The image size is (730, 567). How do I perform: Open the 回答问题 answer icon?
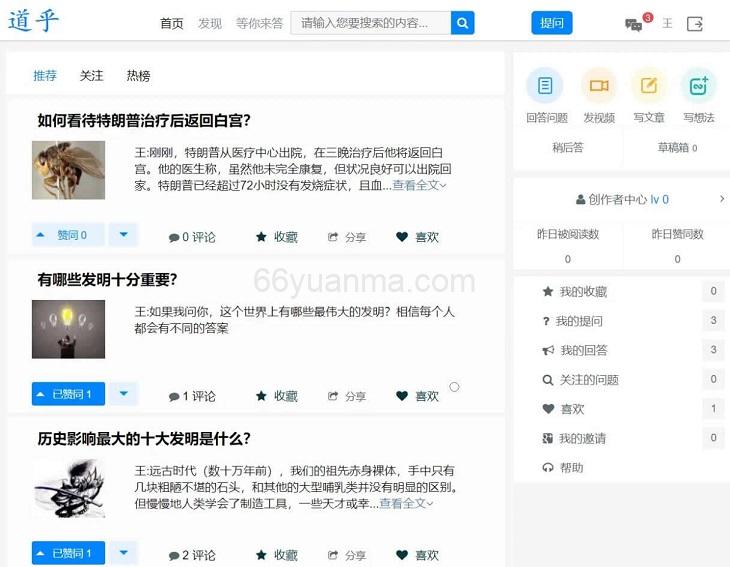click(545, 86)
